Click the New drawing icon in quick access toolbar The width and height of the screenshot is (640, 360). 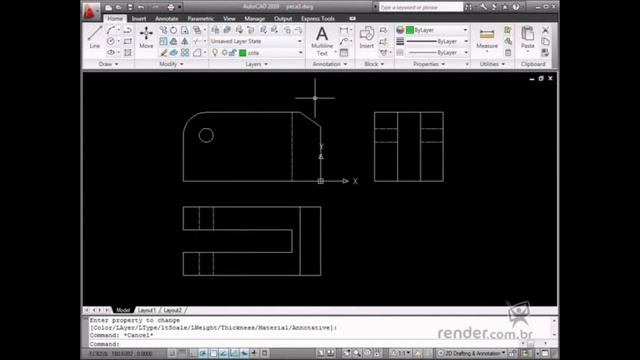tap(109, 7)
